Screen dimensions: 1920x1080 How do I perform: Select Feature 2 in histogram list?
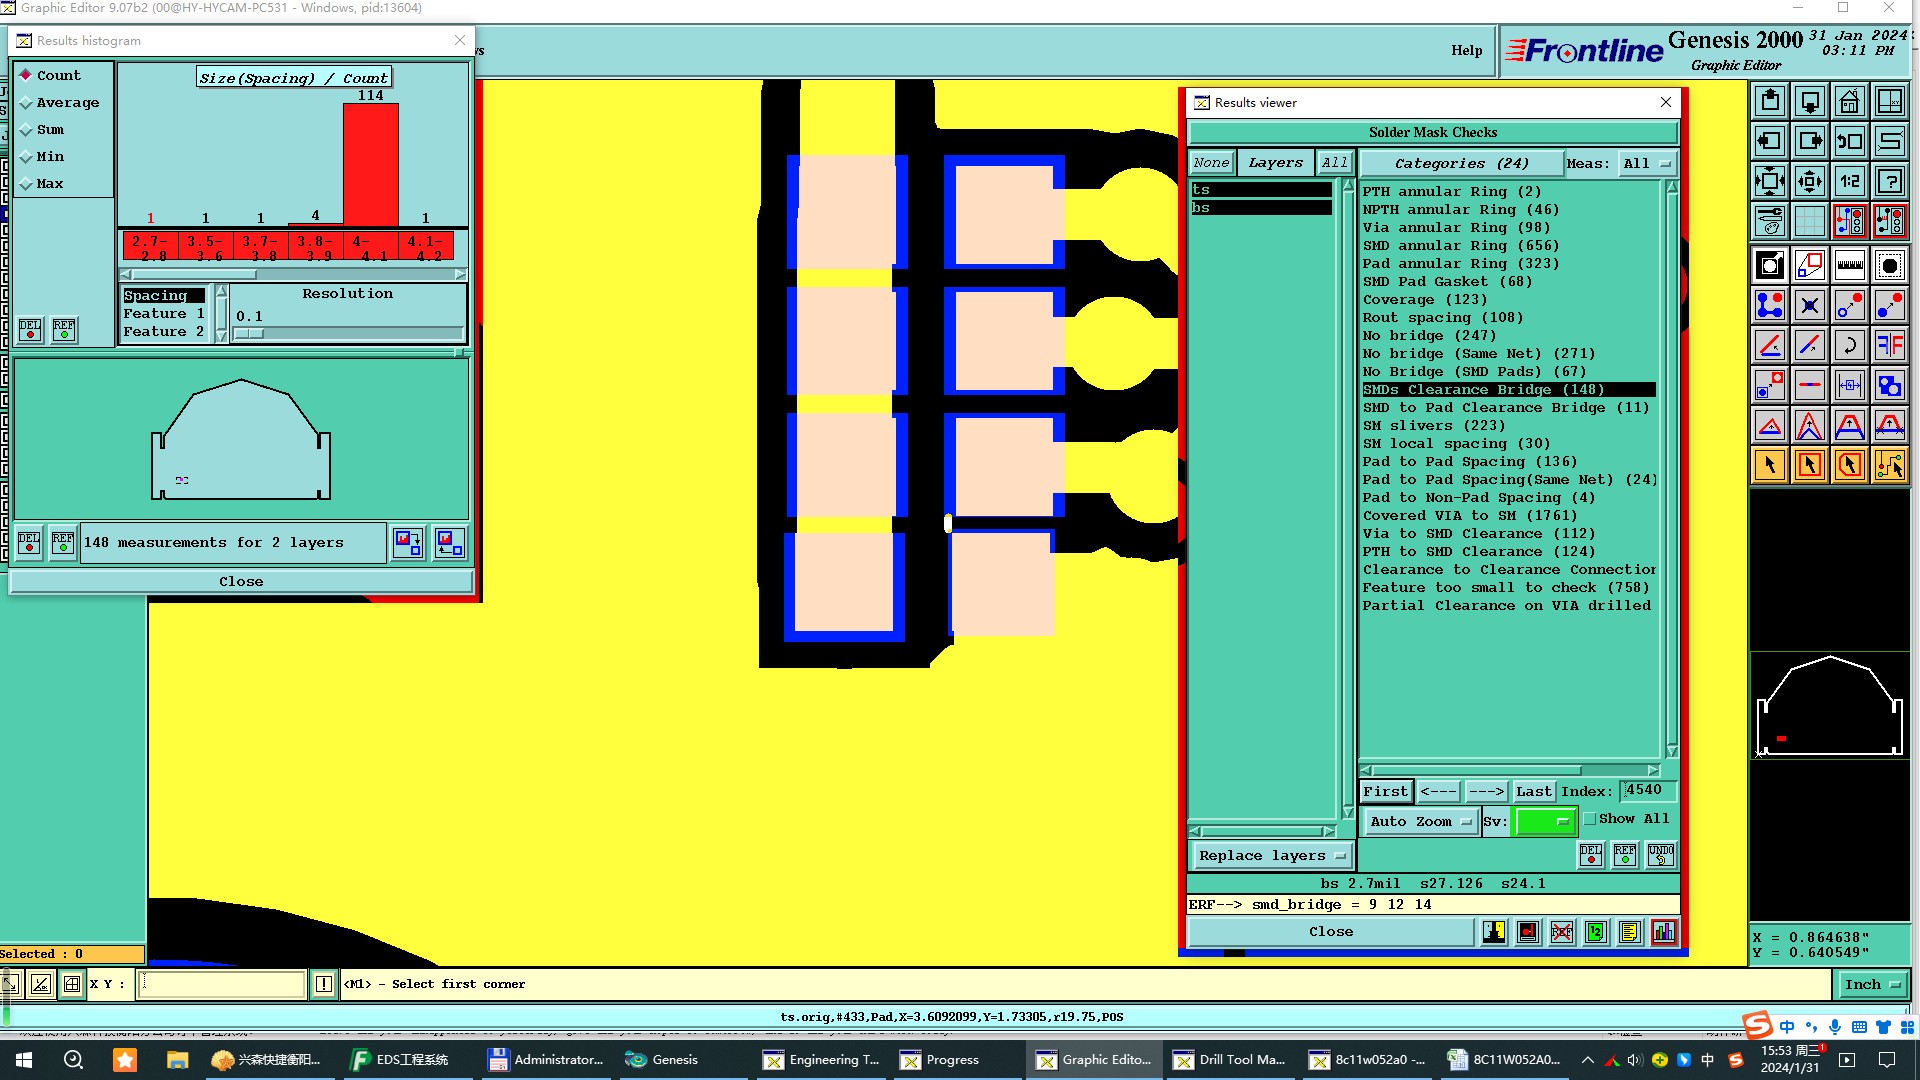pyautogui.click(x=164, y=331)
